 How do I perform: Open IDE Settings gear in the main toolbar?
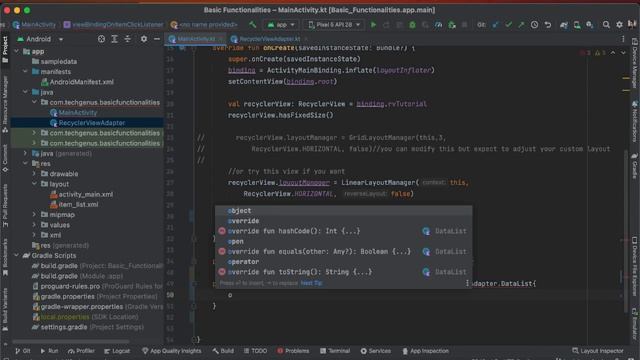click(619, 25)
